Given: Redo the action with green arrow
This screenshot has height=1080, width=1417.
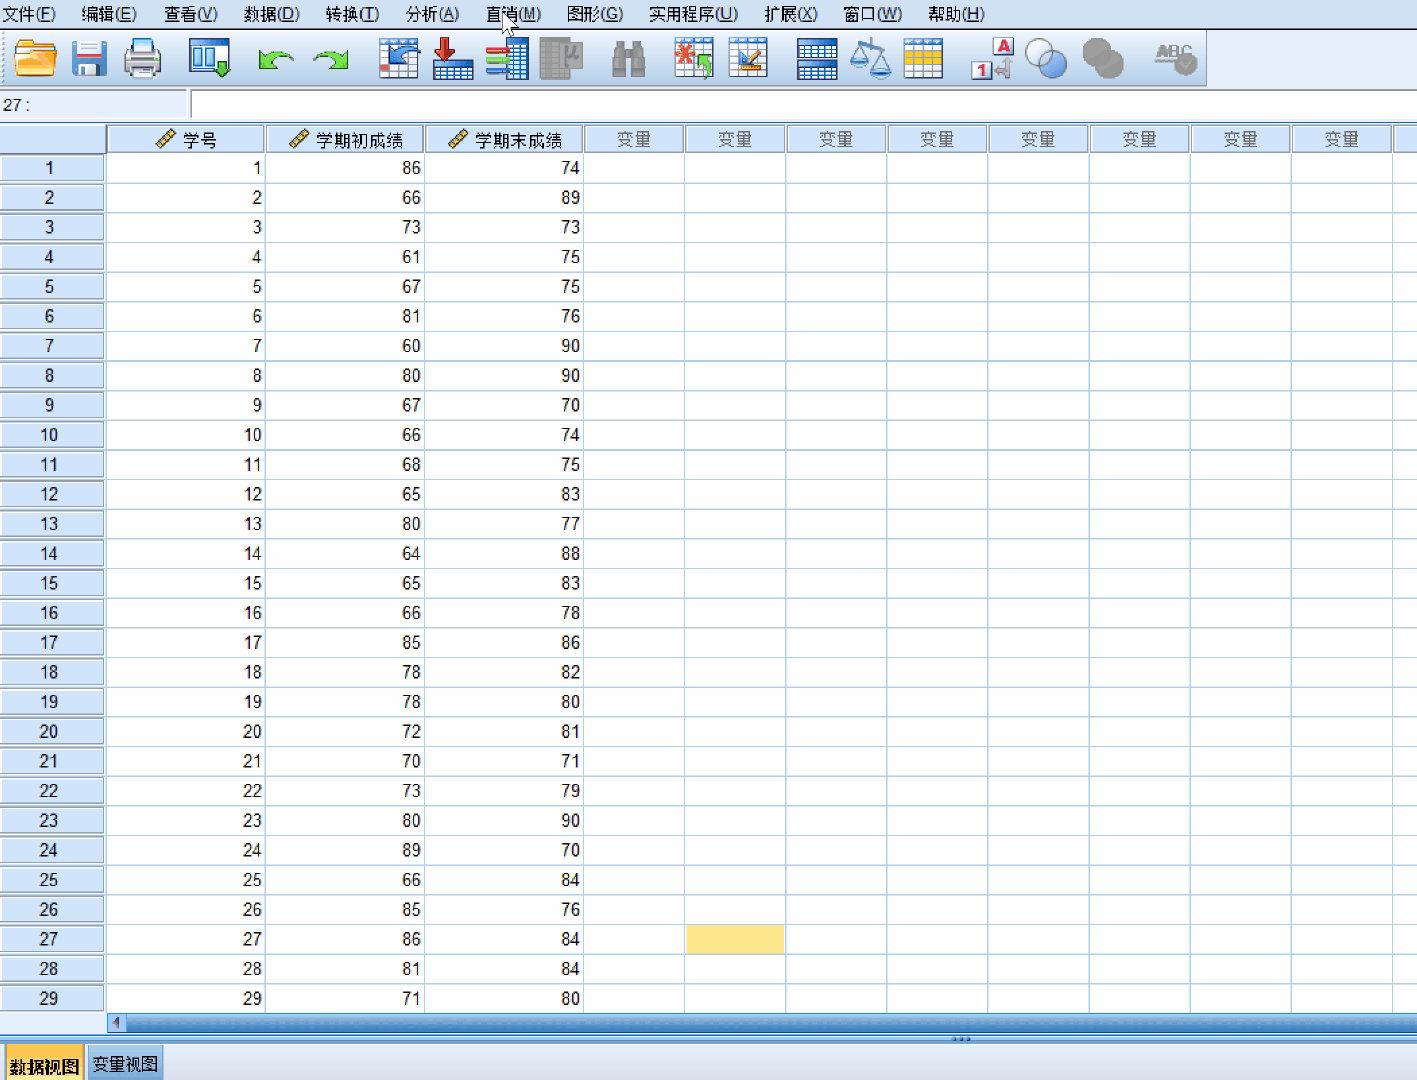Looking at the screenshot, I should click(x=331, y=60).
